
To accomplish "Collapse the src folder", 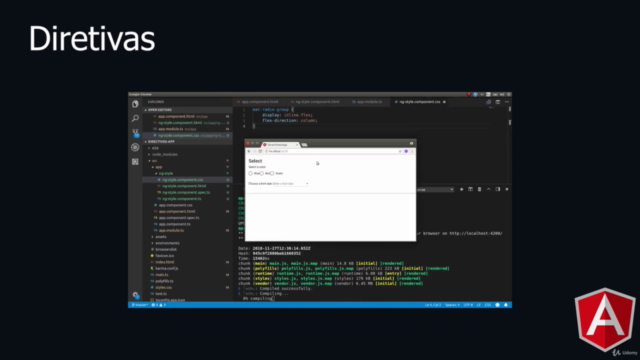I will pos(154,161).
